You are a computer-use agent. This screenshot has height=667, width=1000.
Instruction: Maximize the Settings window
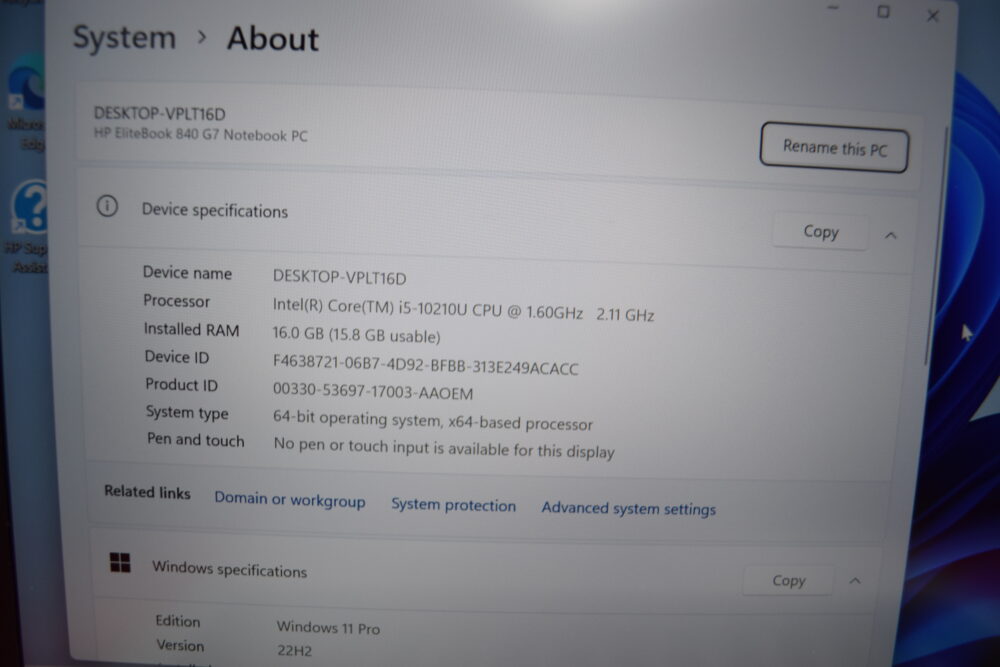(x=883, y=11)
